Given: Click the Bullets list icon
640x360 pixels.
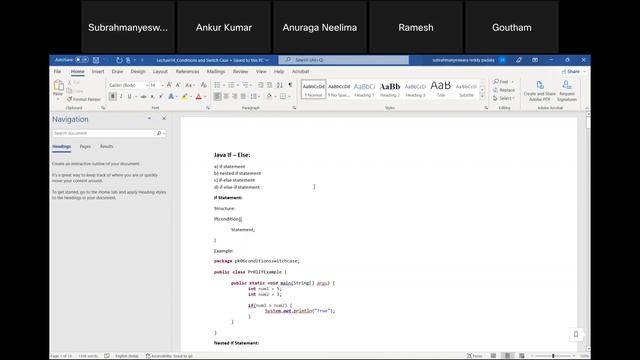Looking at the screenshot, I should [x=217, y=85].
